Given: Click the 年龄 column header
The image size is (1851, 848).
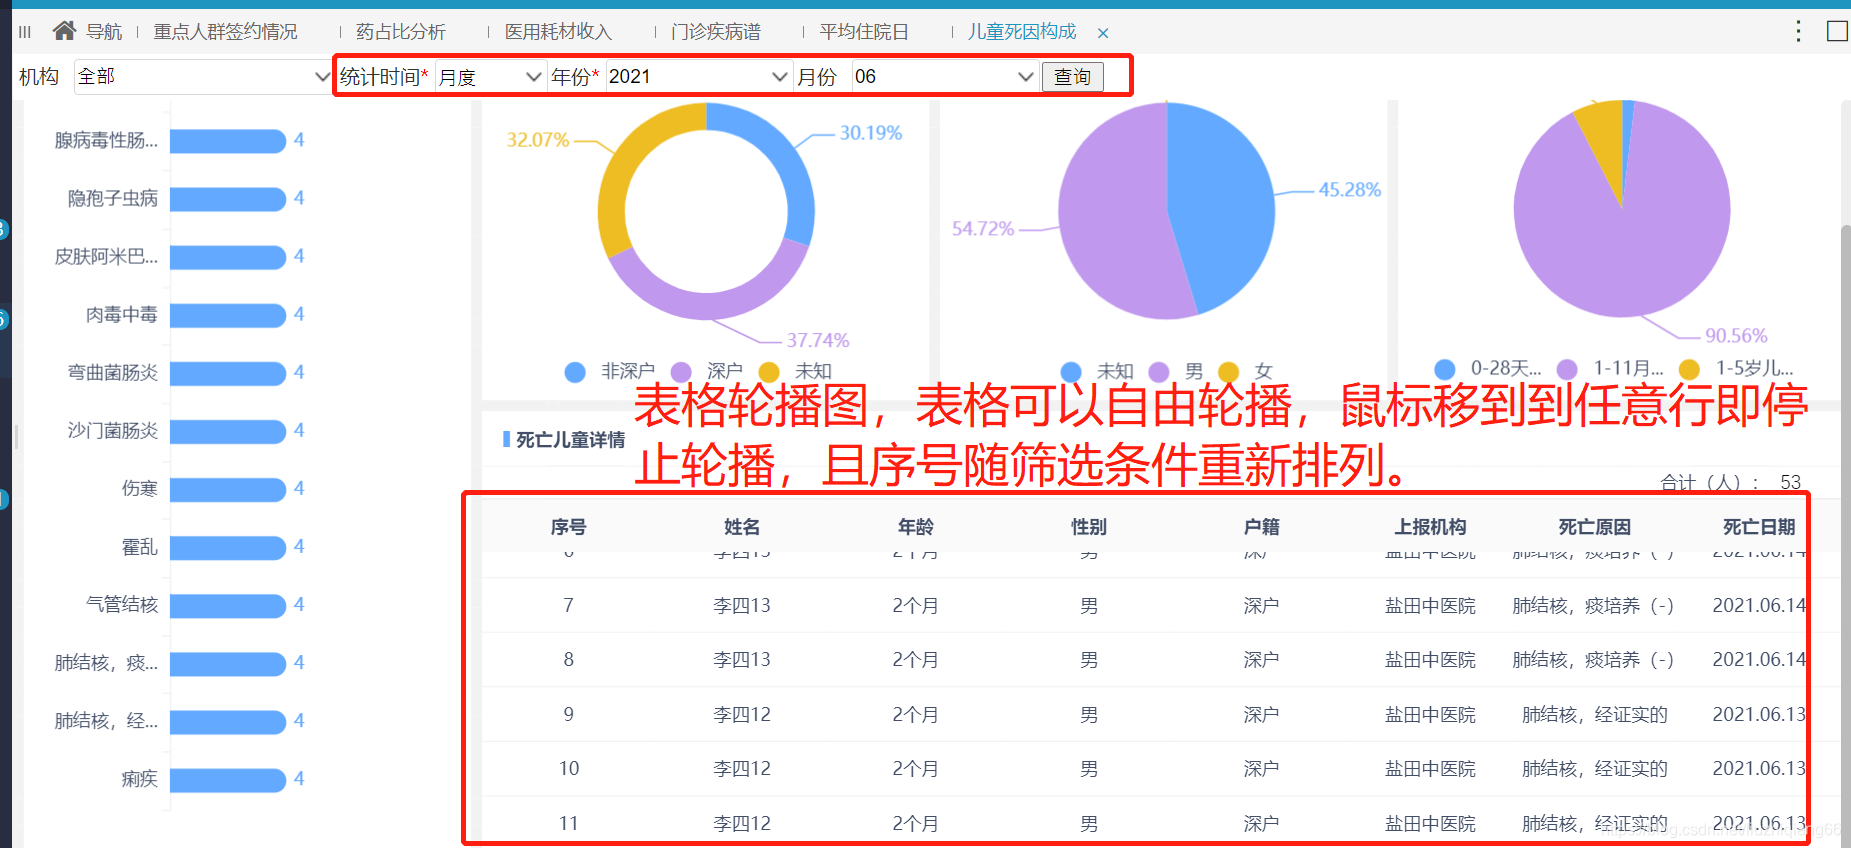Looking at the screenshot, I should click(915, 527).
